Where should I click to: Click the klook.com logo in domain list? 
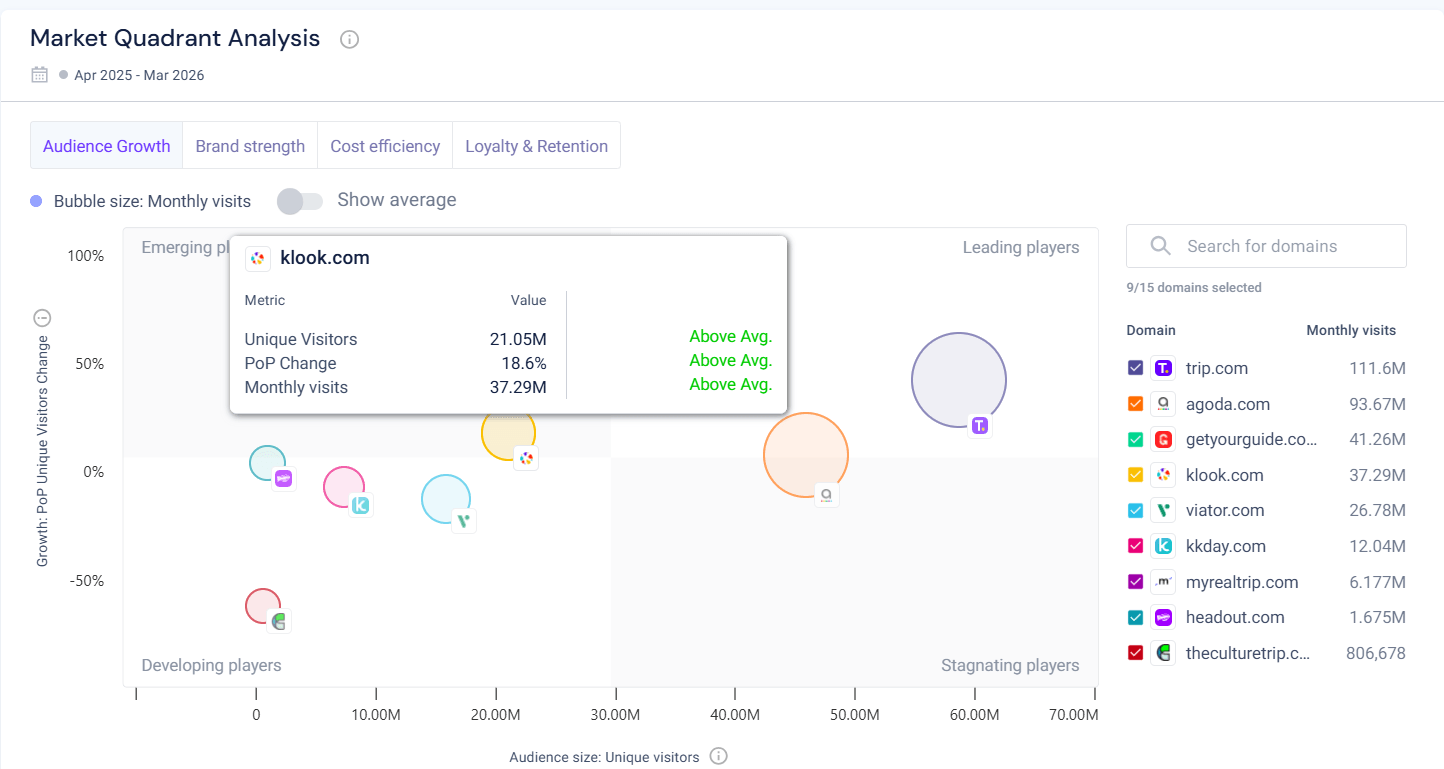[x=1163, y=475]
